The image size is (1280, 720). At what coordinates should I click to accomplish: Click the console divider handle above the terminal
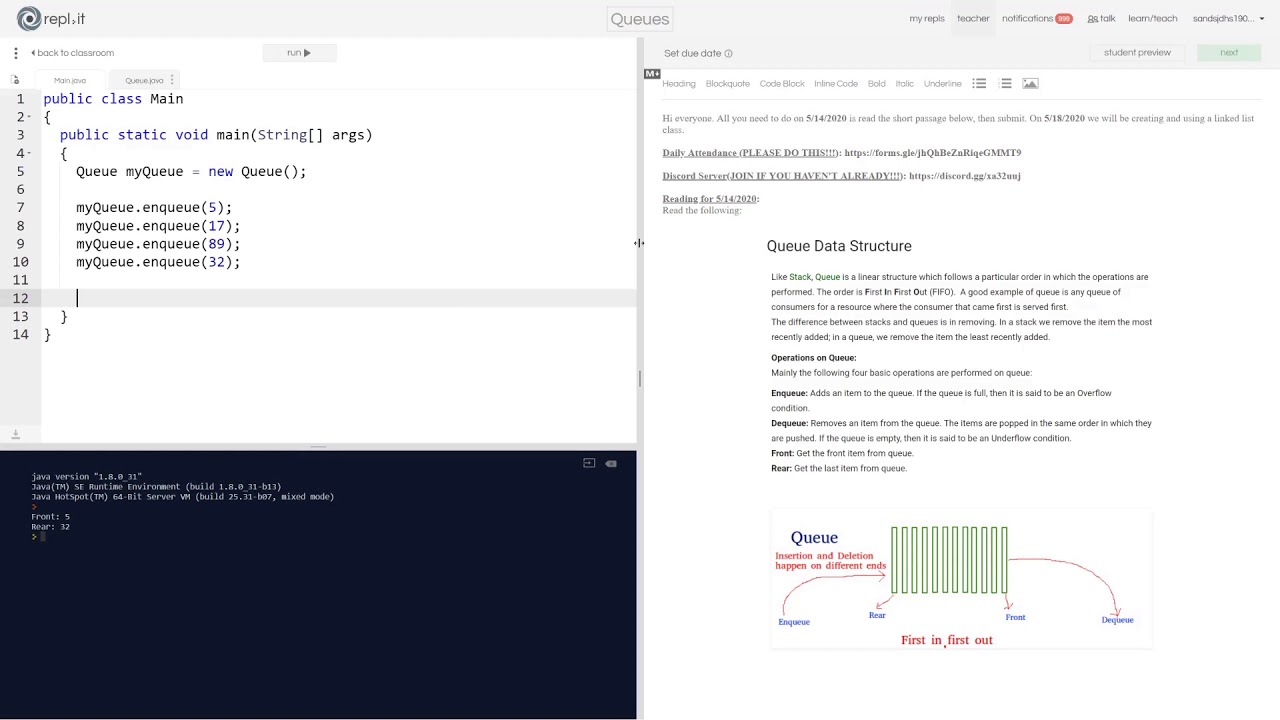point(318,446)
